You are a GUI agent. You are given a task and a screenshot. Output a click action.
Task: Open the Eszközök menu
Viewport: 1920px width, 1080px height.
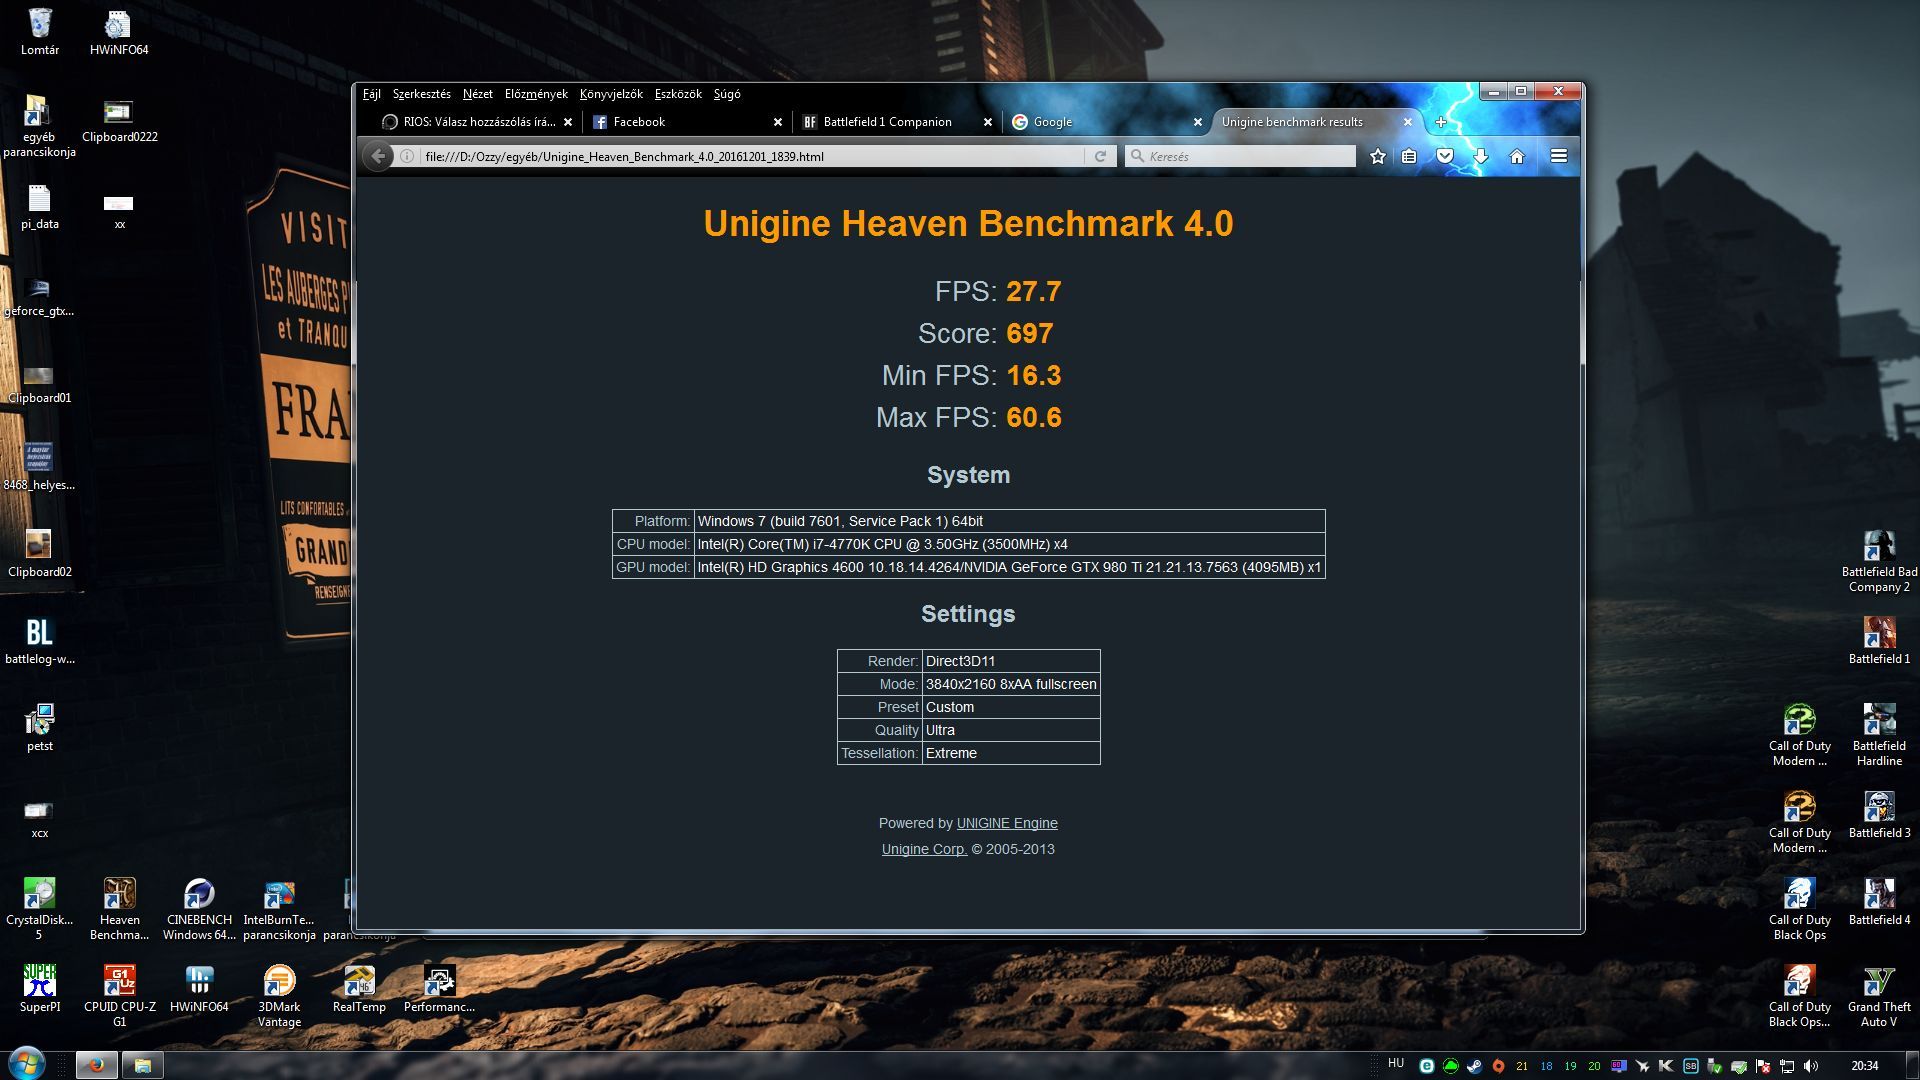(678, 94)
